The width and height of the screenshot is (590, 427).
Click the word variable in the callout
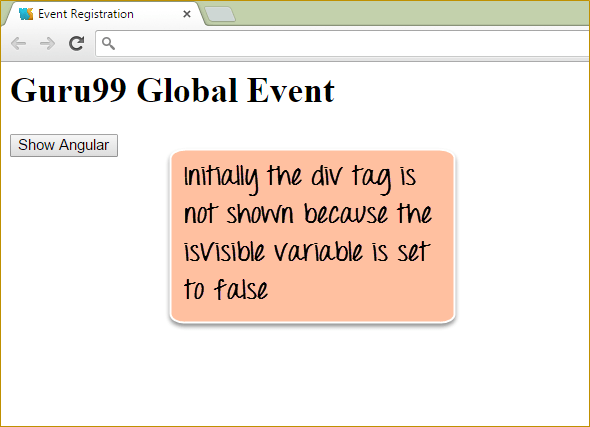(x=318, y=252)
